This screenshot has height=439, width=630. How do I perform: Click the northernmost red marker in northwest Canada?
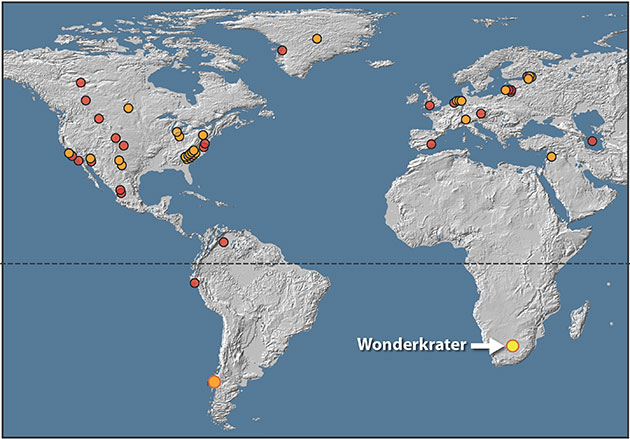click(x=81, y=82)
